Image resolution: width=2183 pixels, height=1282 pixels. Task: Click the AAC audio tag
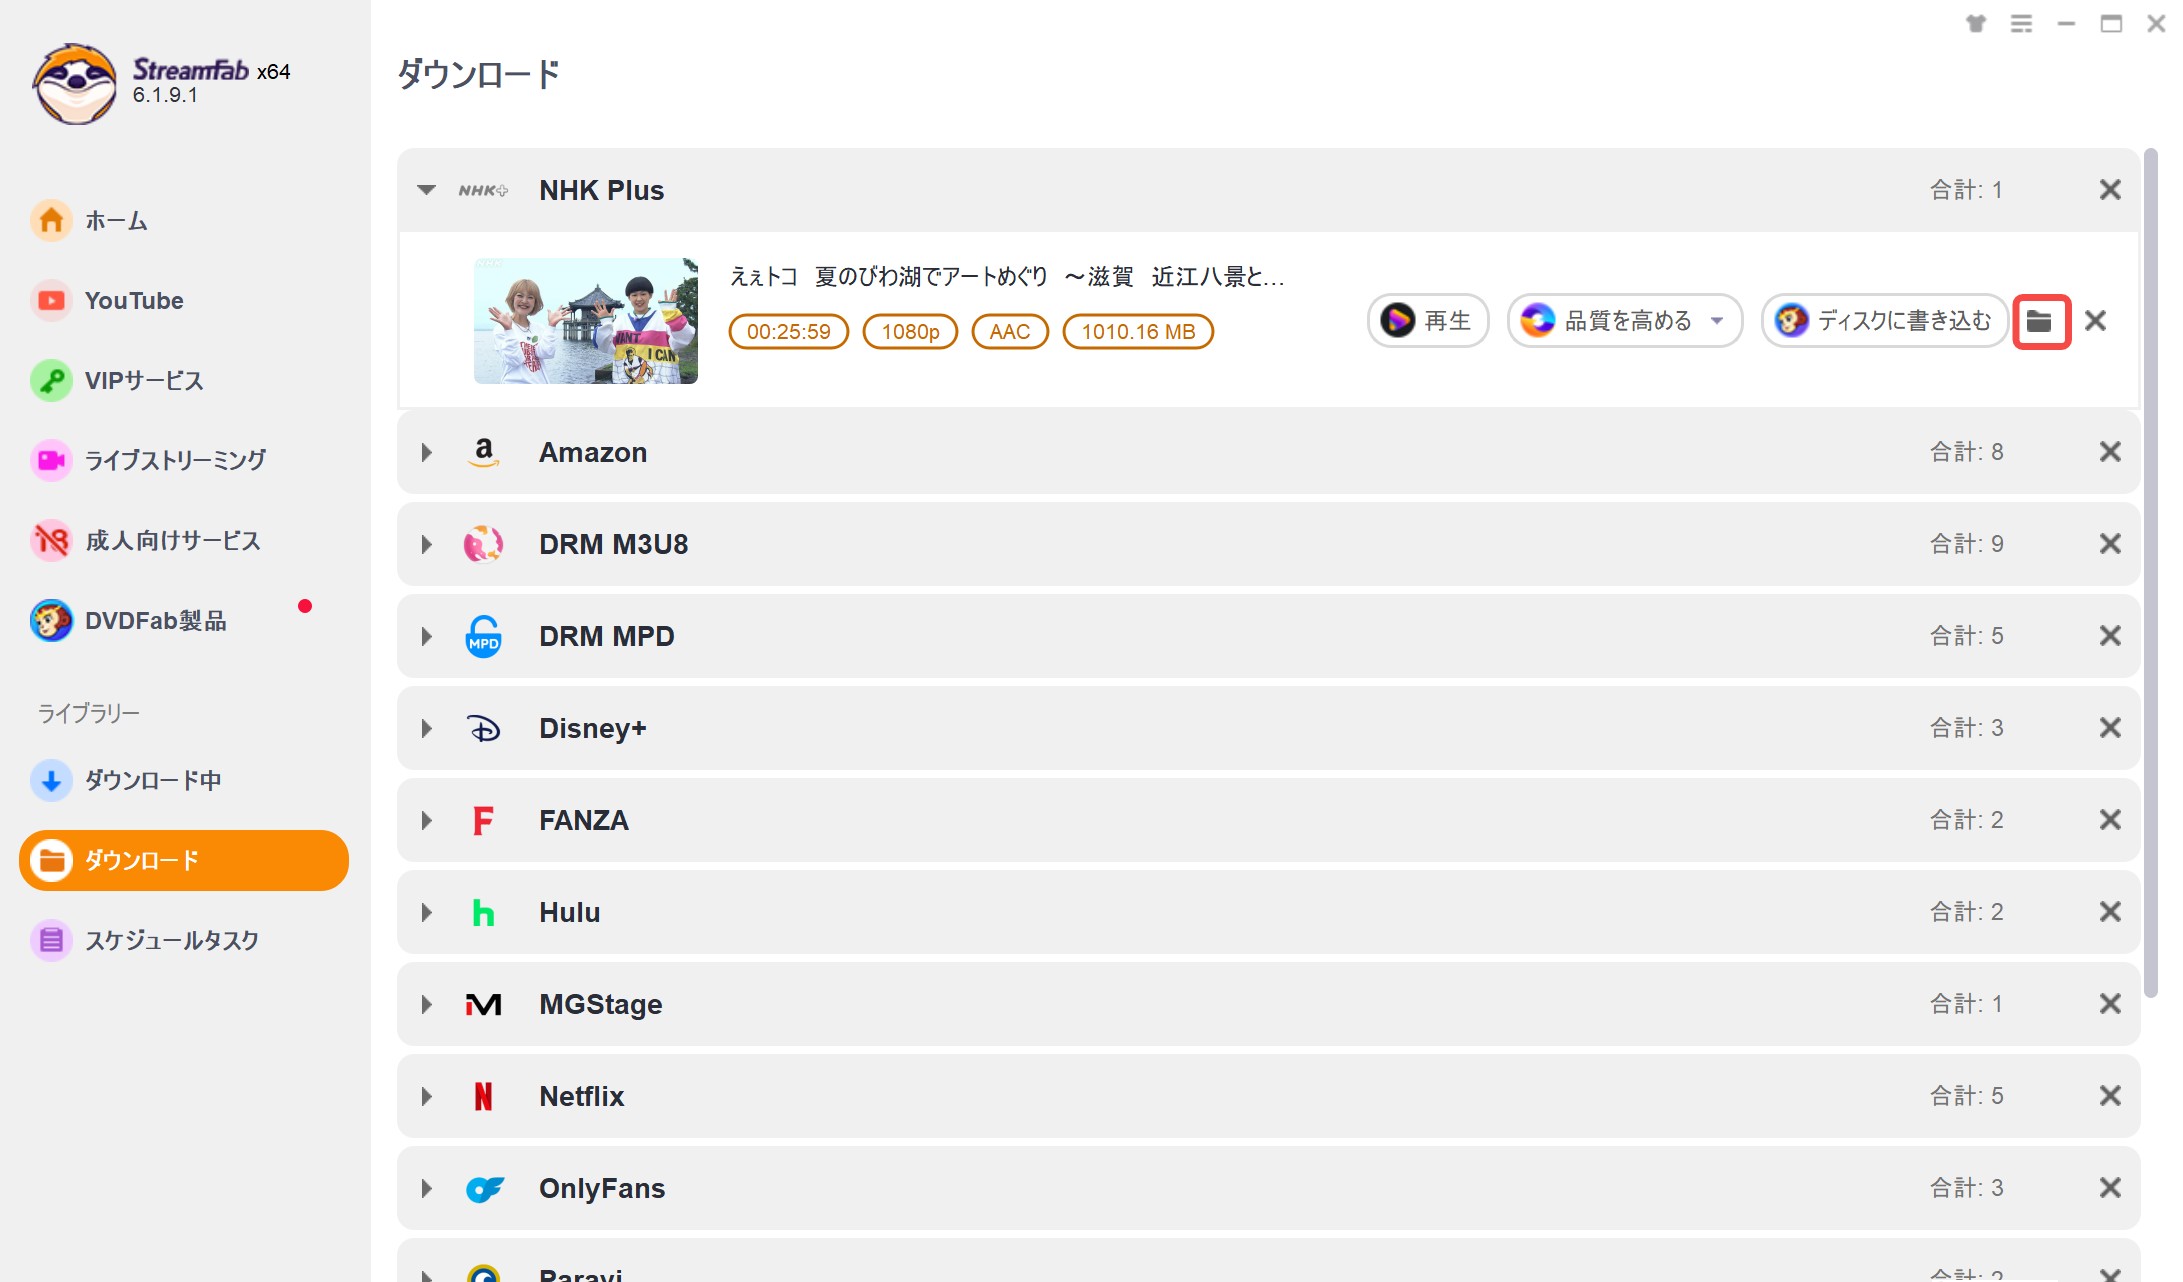tap(1010, 332)
